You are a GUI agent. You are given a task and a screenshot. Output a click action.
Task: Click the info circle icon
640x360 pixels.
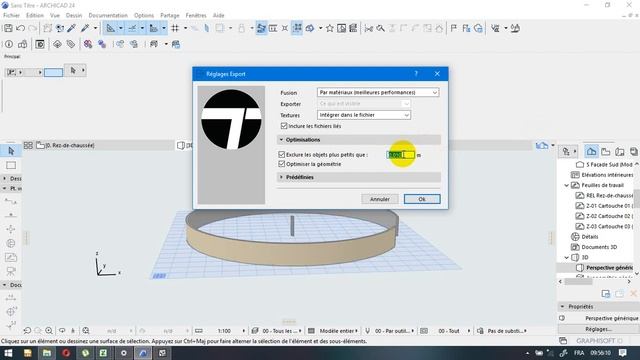[9, 44]
